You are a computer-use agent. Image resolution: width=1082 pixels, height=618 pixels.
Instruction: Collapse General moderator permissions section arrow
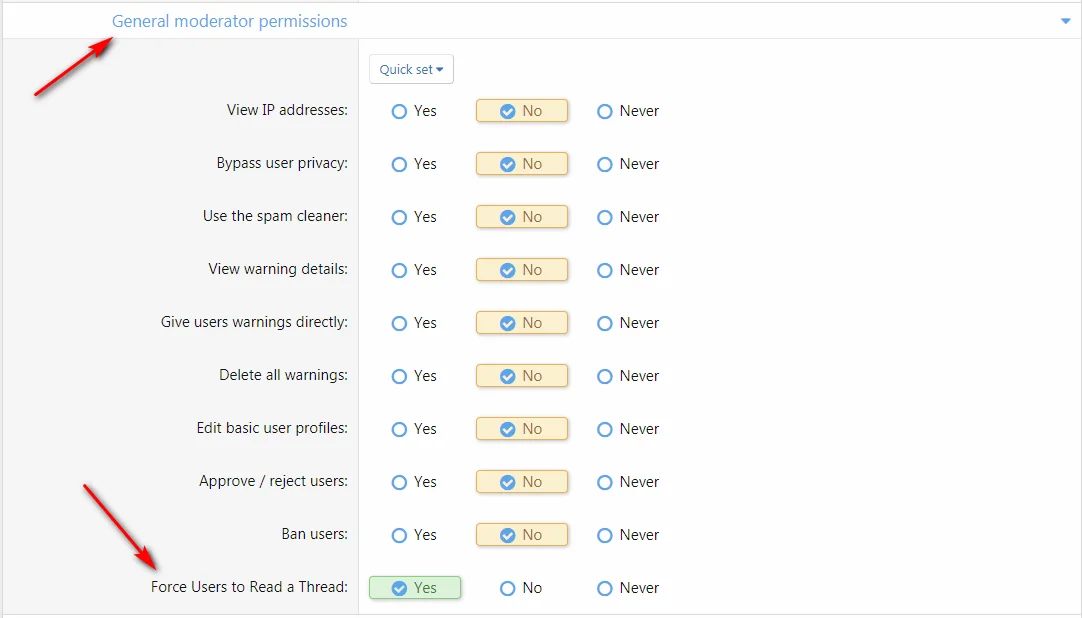(1065, 21)
